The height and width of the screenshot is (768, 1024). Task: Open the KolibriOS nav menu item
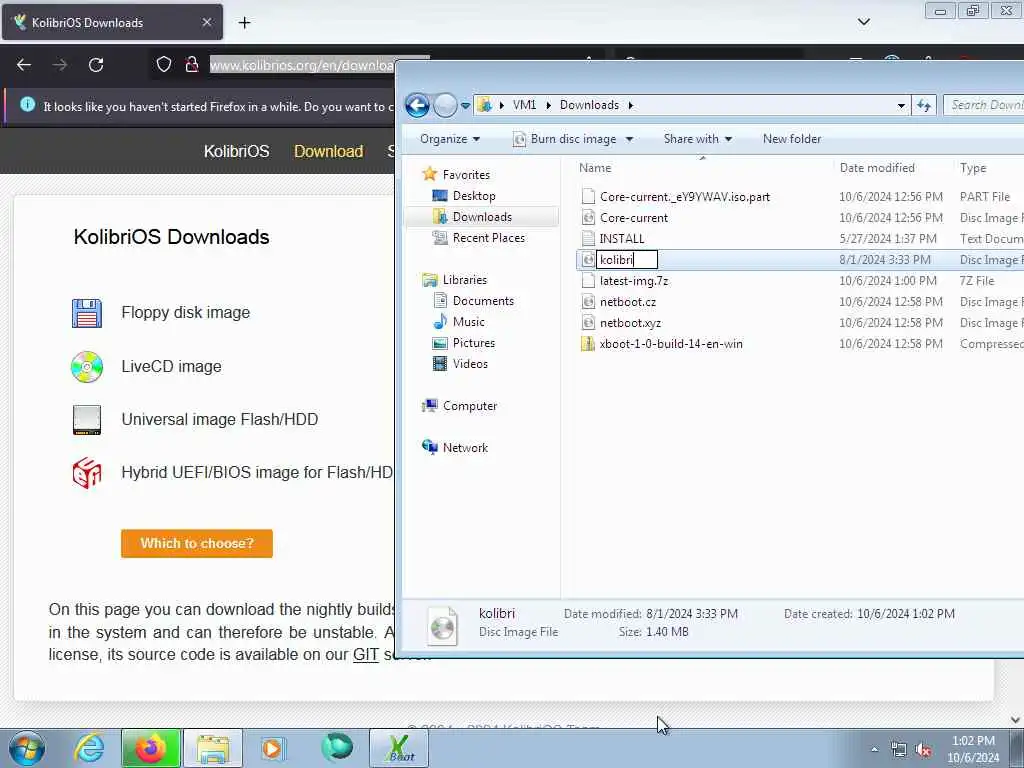pyautogui.click(x=236, y=152)
